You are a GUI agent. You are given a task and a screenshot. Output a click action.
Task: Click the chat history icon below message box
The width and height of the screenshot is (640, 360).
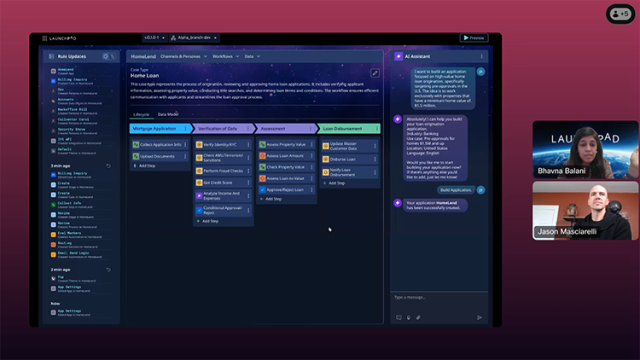click(x=399, y=317)
